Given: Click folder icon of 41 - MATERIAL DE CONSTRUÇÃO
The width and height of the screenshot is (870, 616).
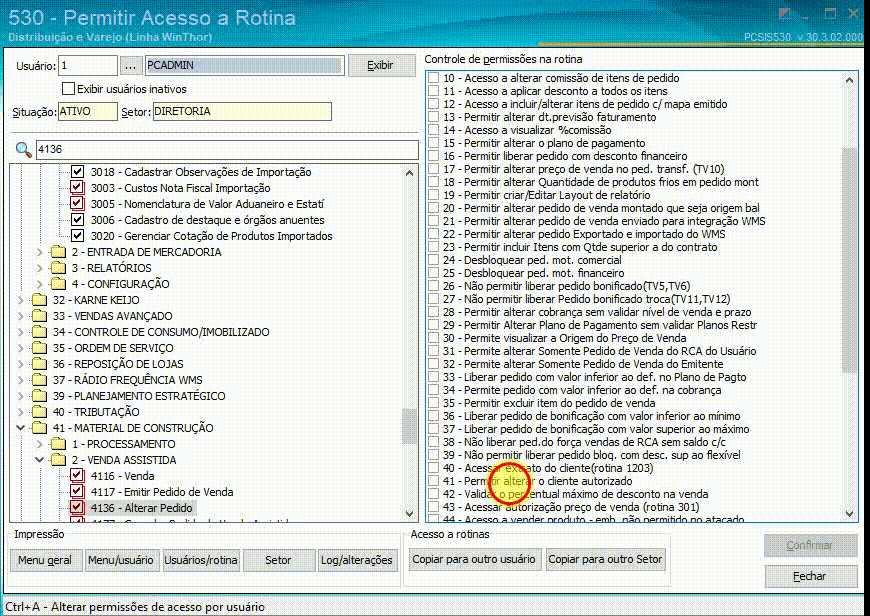Looking at the screenshot, I should pos(39,428).
